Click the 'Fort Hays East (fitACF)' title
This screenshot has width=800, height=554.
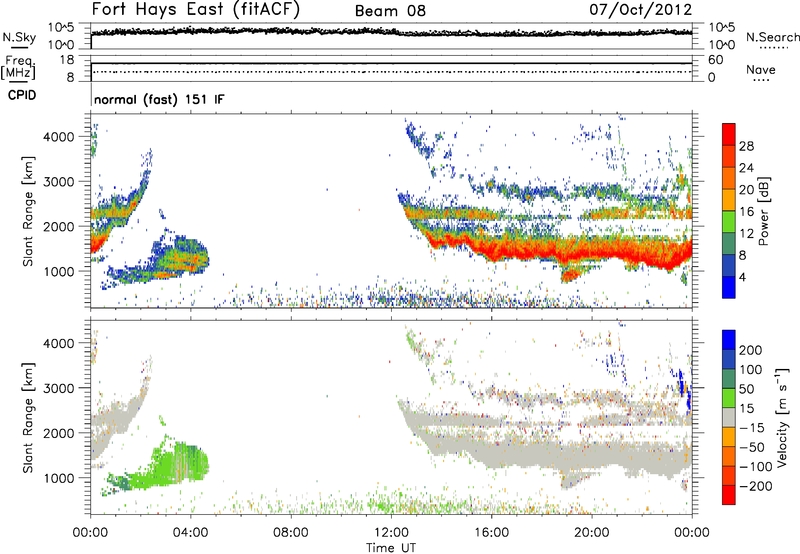tap(195, 10)
